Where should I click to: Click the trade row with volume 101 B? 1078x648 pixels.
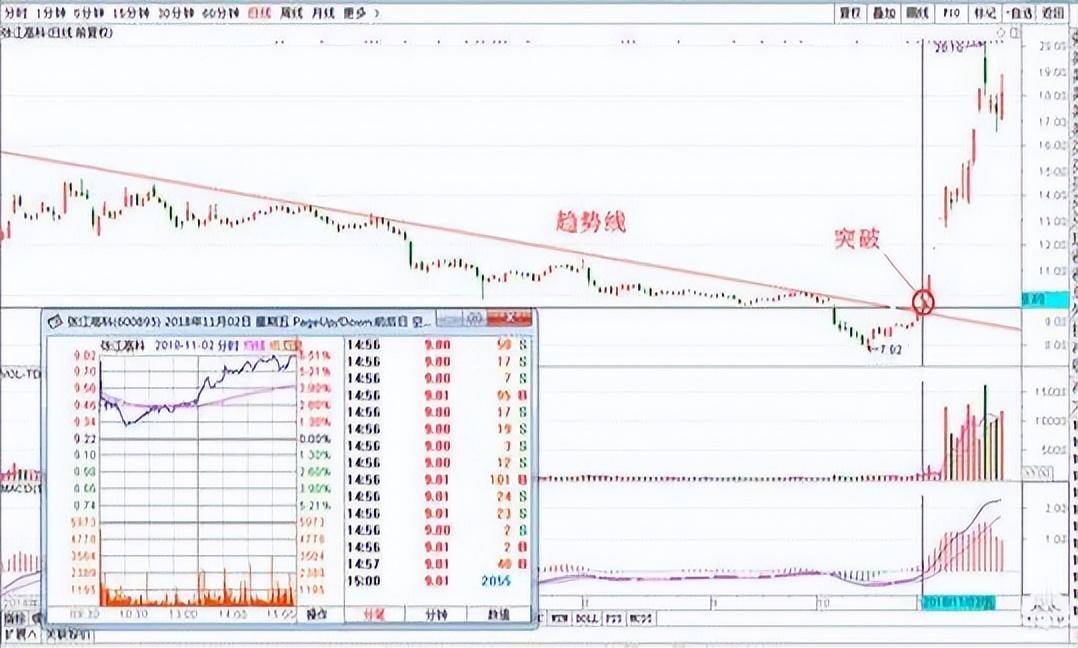(x=437, y=480)
